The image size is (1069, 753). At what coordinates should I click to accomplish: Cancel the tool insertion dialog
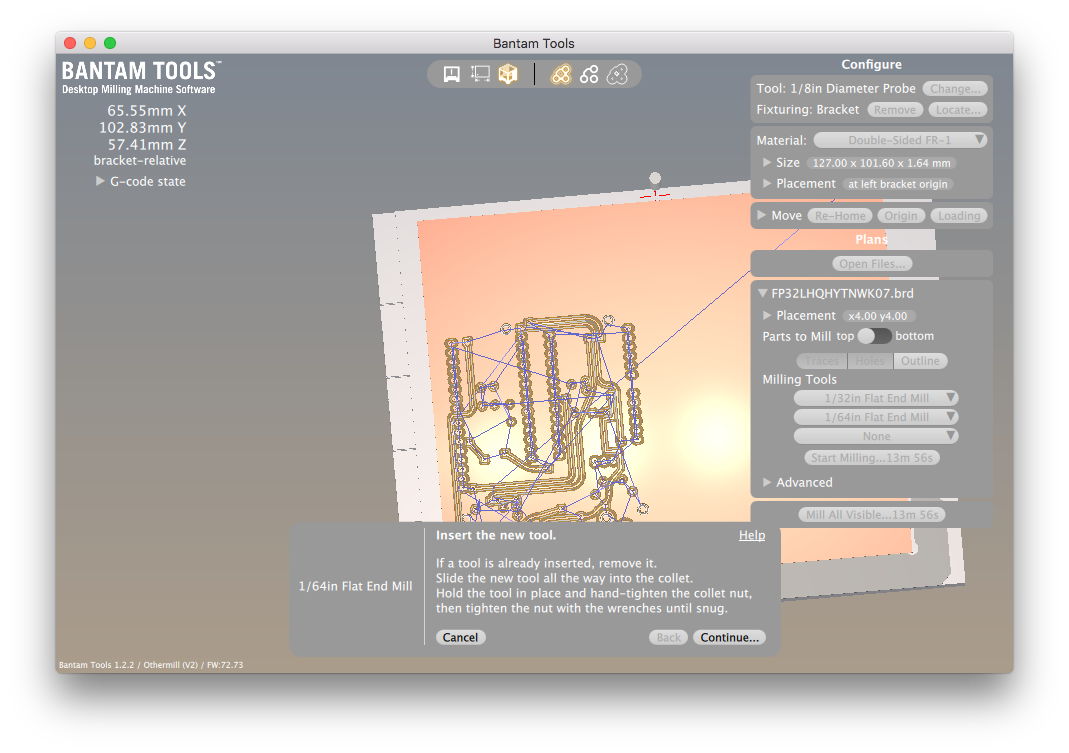tap(460, 637)
